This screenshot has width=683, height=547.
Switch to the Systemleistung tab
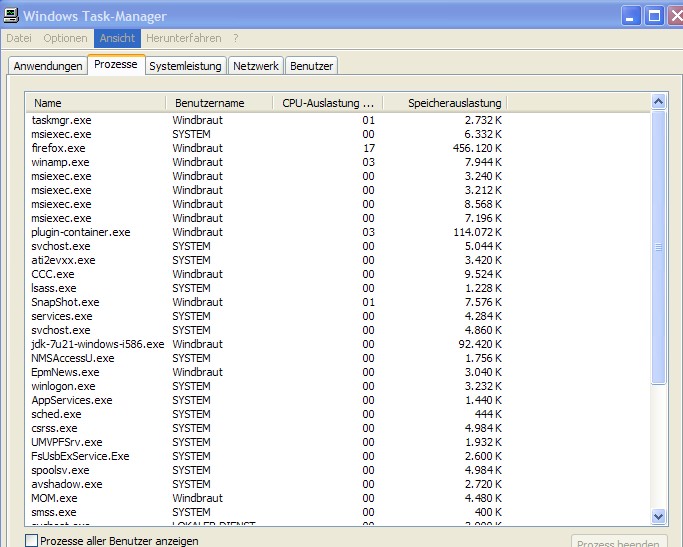tap(185, 66)
